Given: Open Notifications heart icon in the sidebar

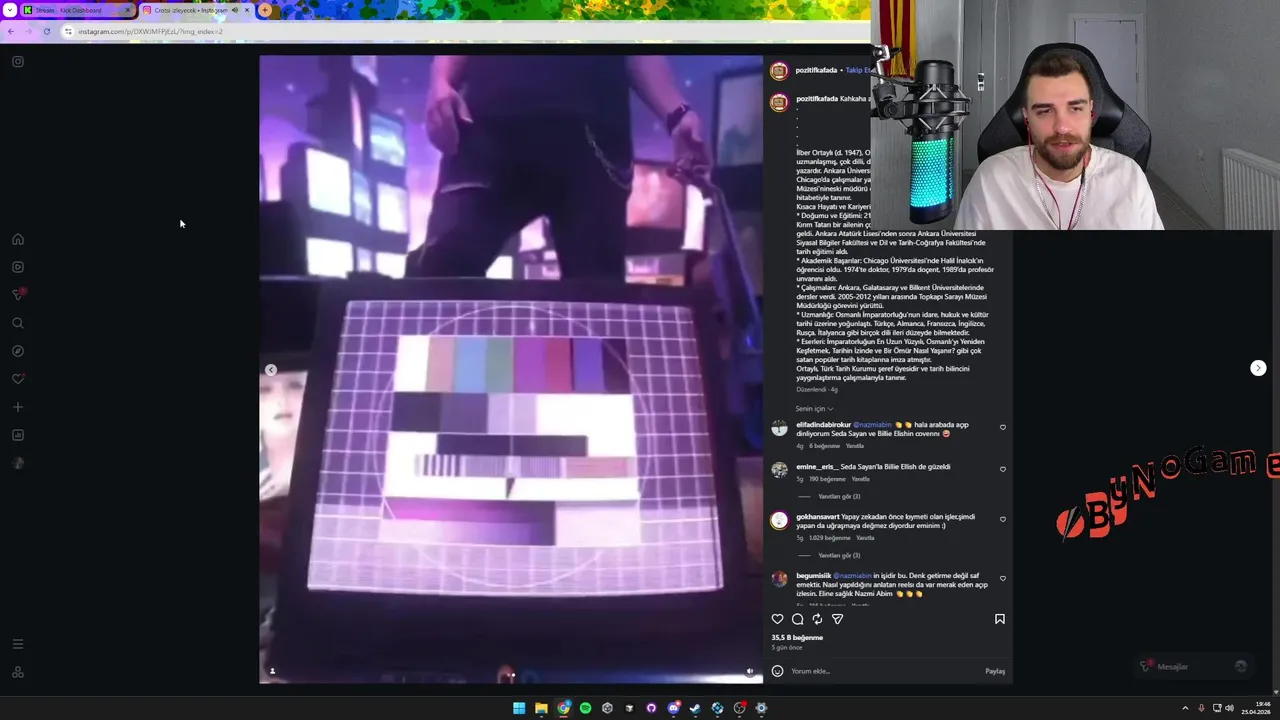Looking at the screenshot, I should (18, 379).
